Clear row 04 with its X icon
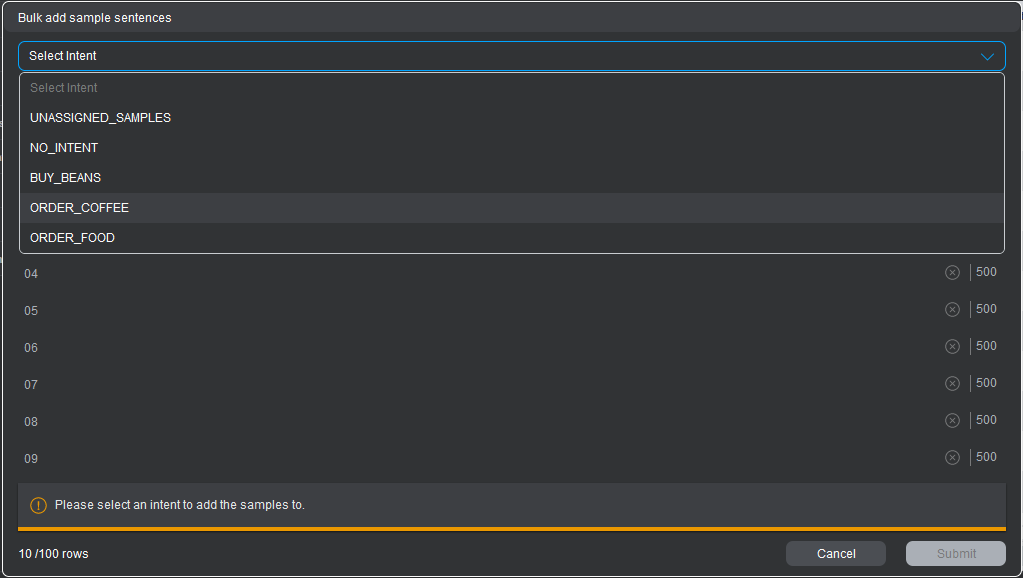Viewport: 1023px width, 578px height. (x=952, y=273)
